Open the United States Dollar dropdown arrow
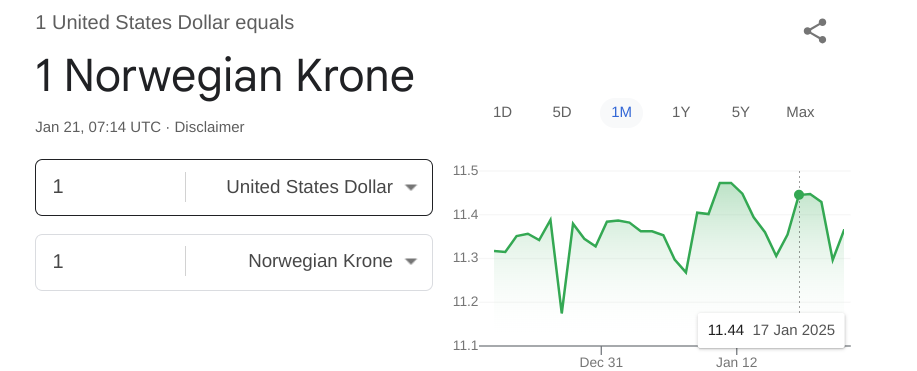This screenshot has height=371, width=917. click(x=411, y=187)
